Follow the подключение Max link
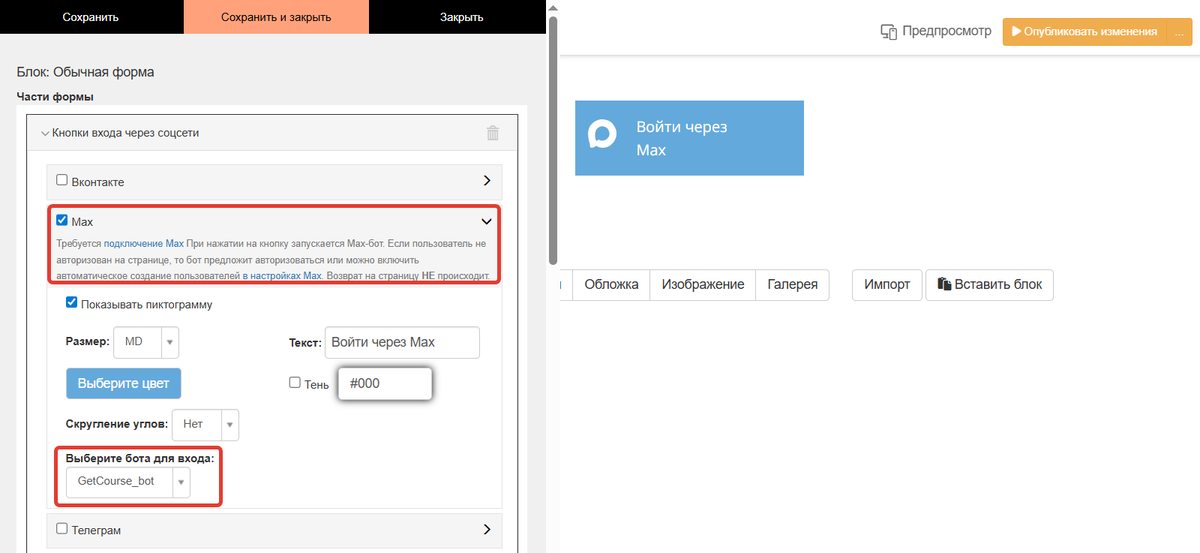Viewport: 1200px width, 553px height. point(144,244)
